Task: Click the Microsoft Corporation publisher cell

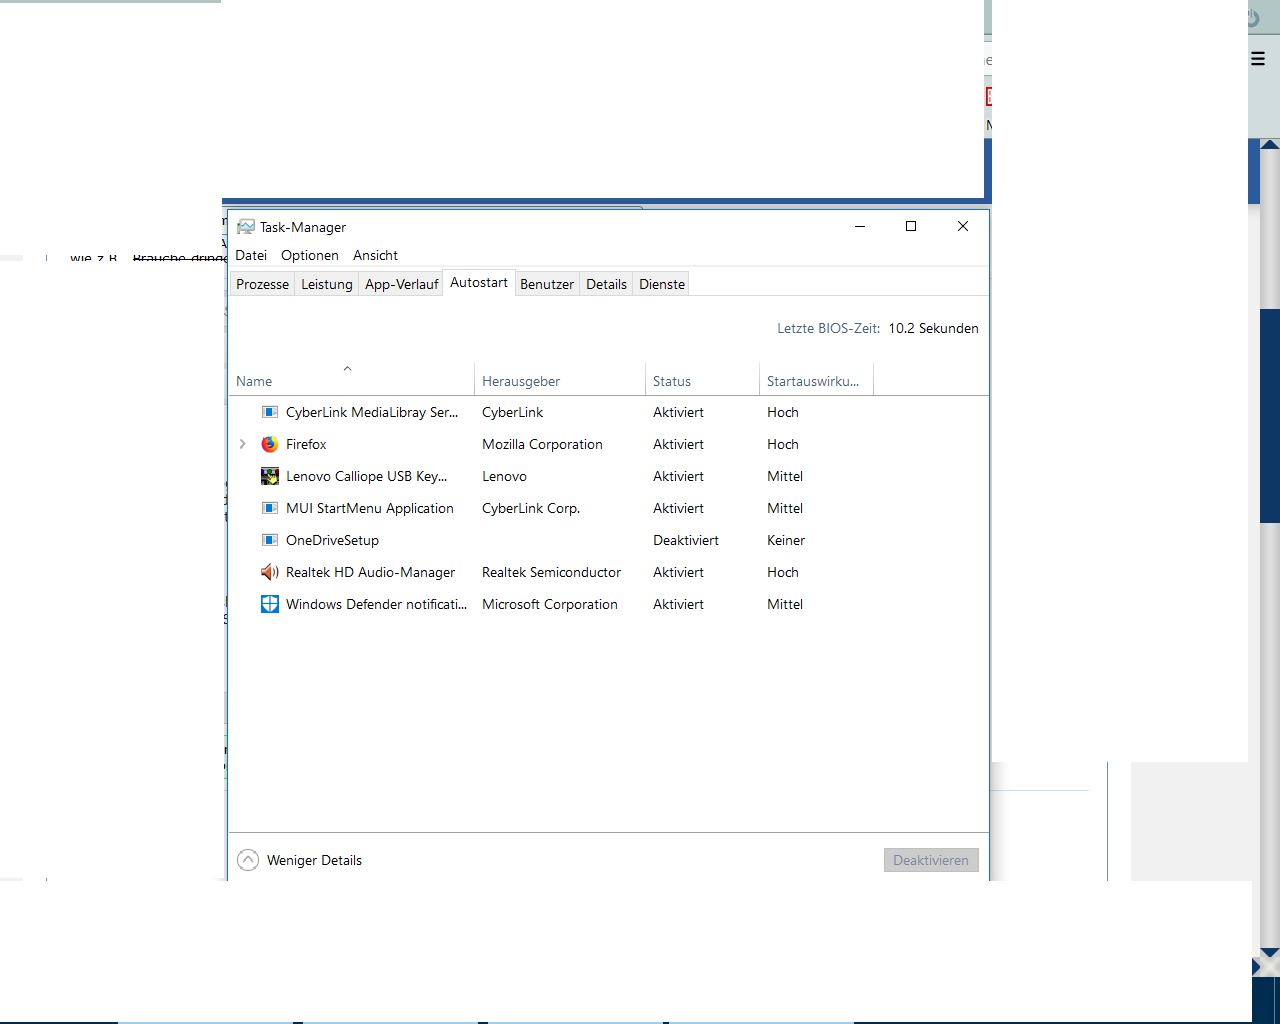Action: [550, 604]
